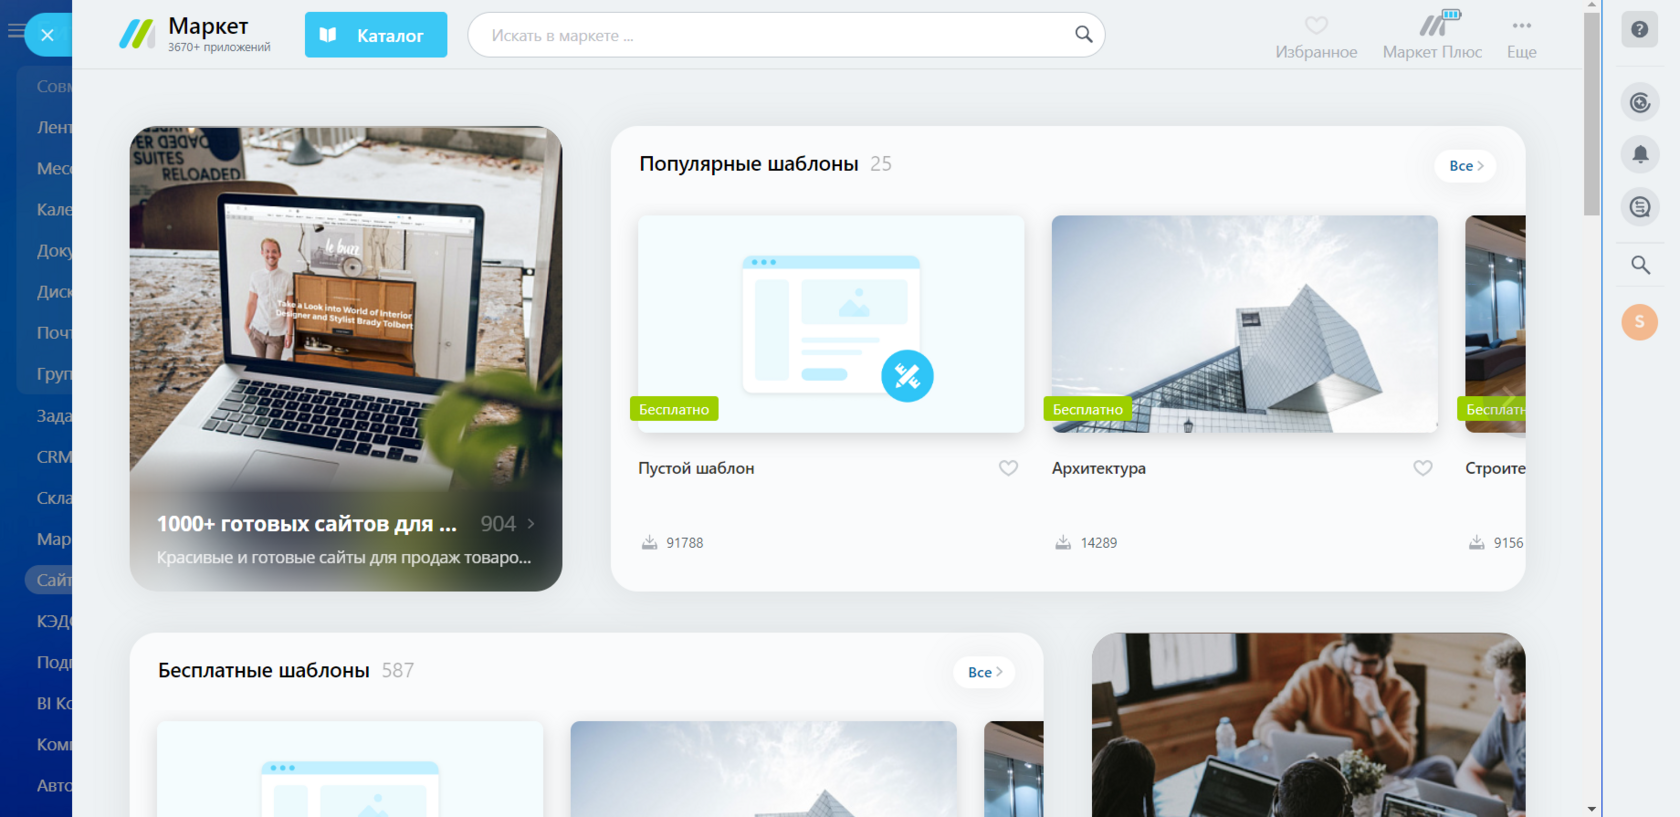
Task: Click the Market logo icon
Action: (137, 35)
